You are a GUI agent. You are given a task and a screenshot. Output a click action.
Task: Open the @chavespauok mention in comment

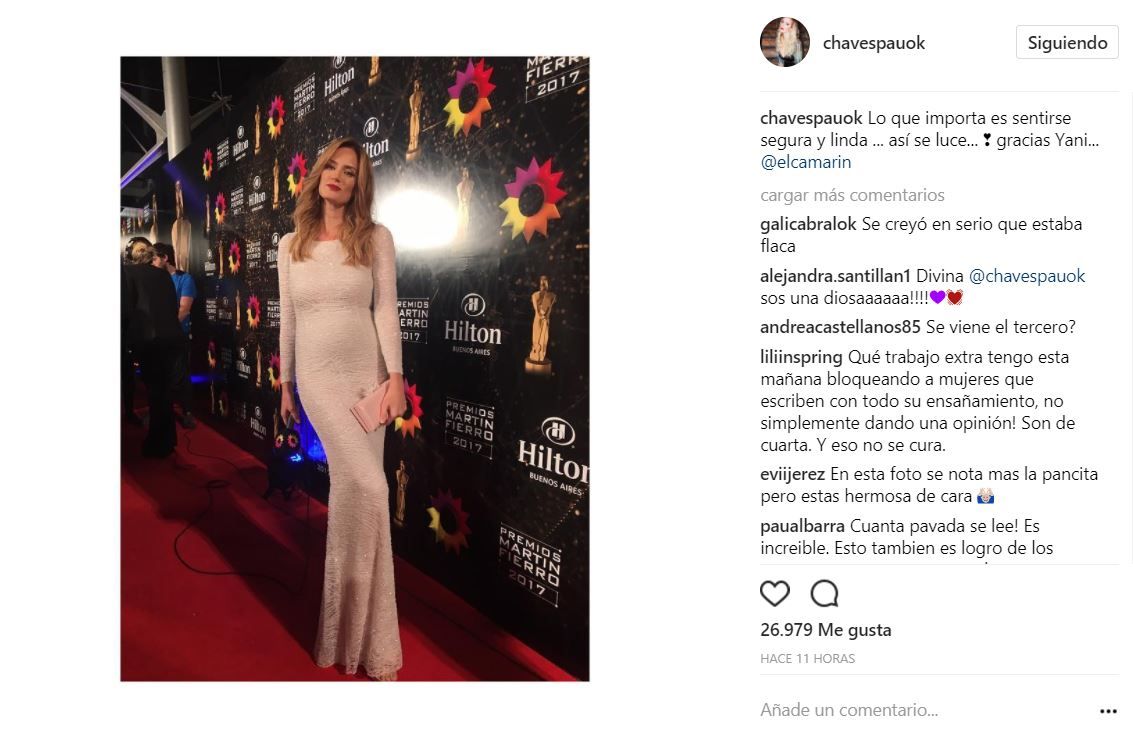1027,276
